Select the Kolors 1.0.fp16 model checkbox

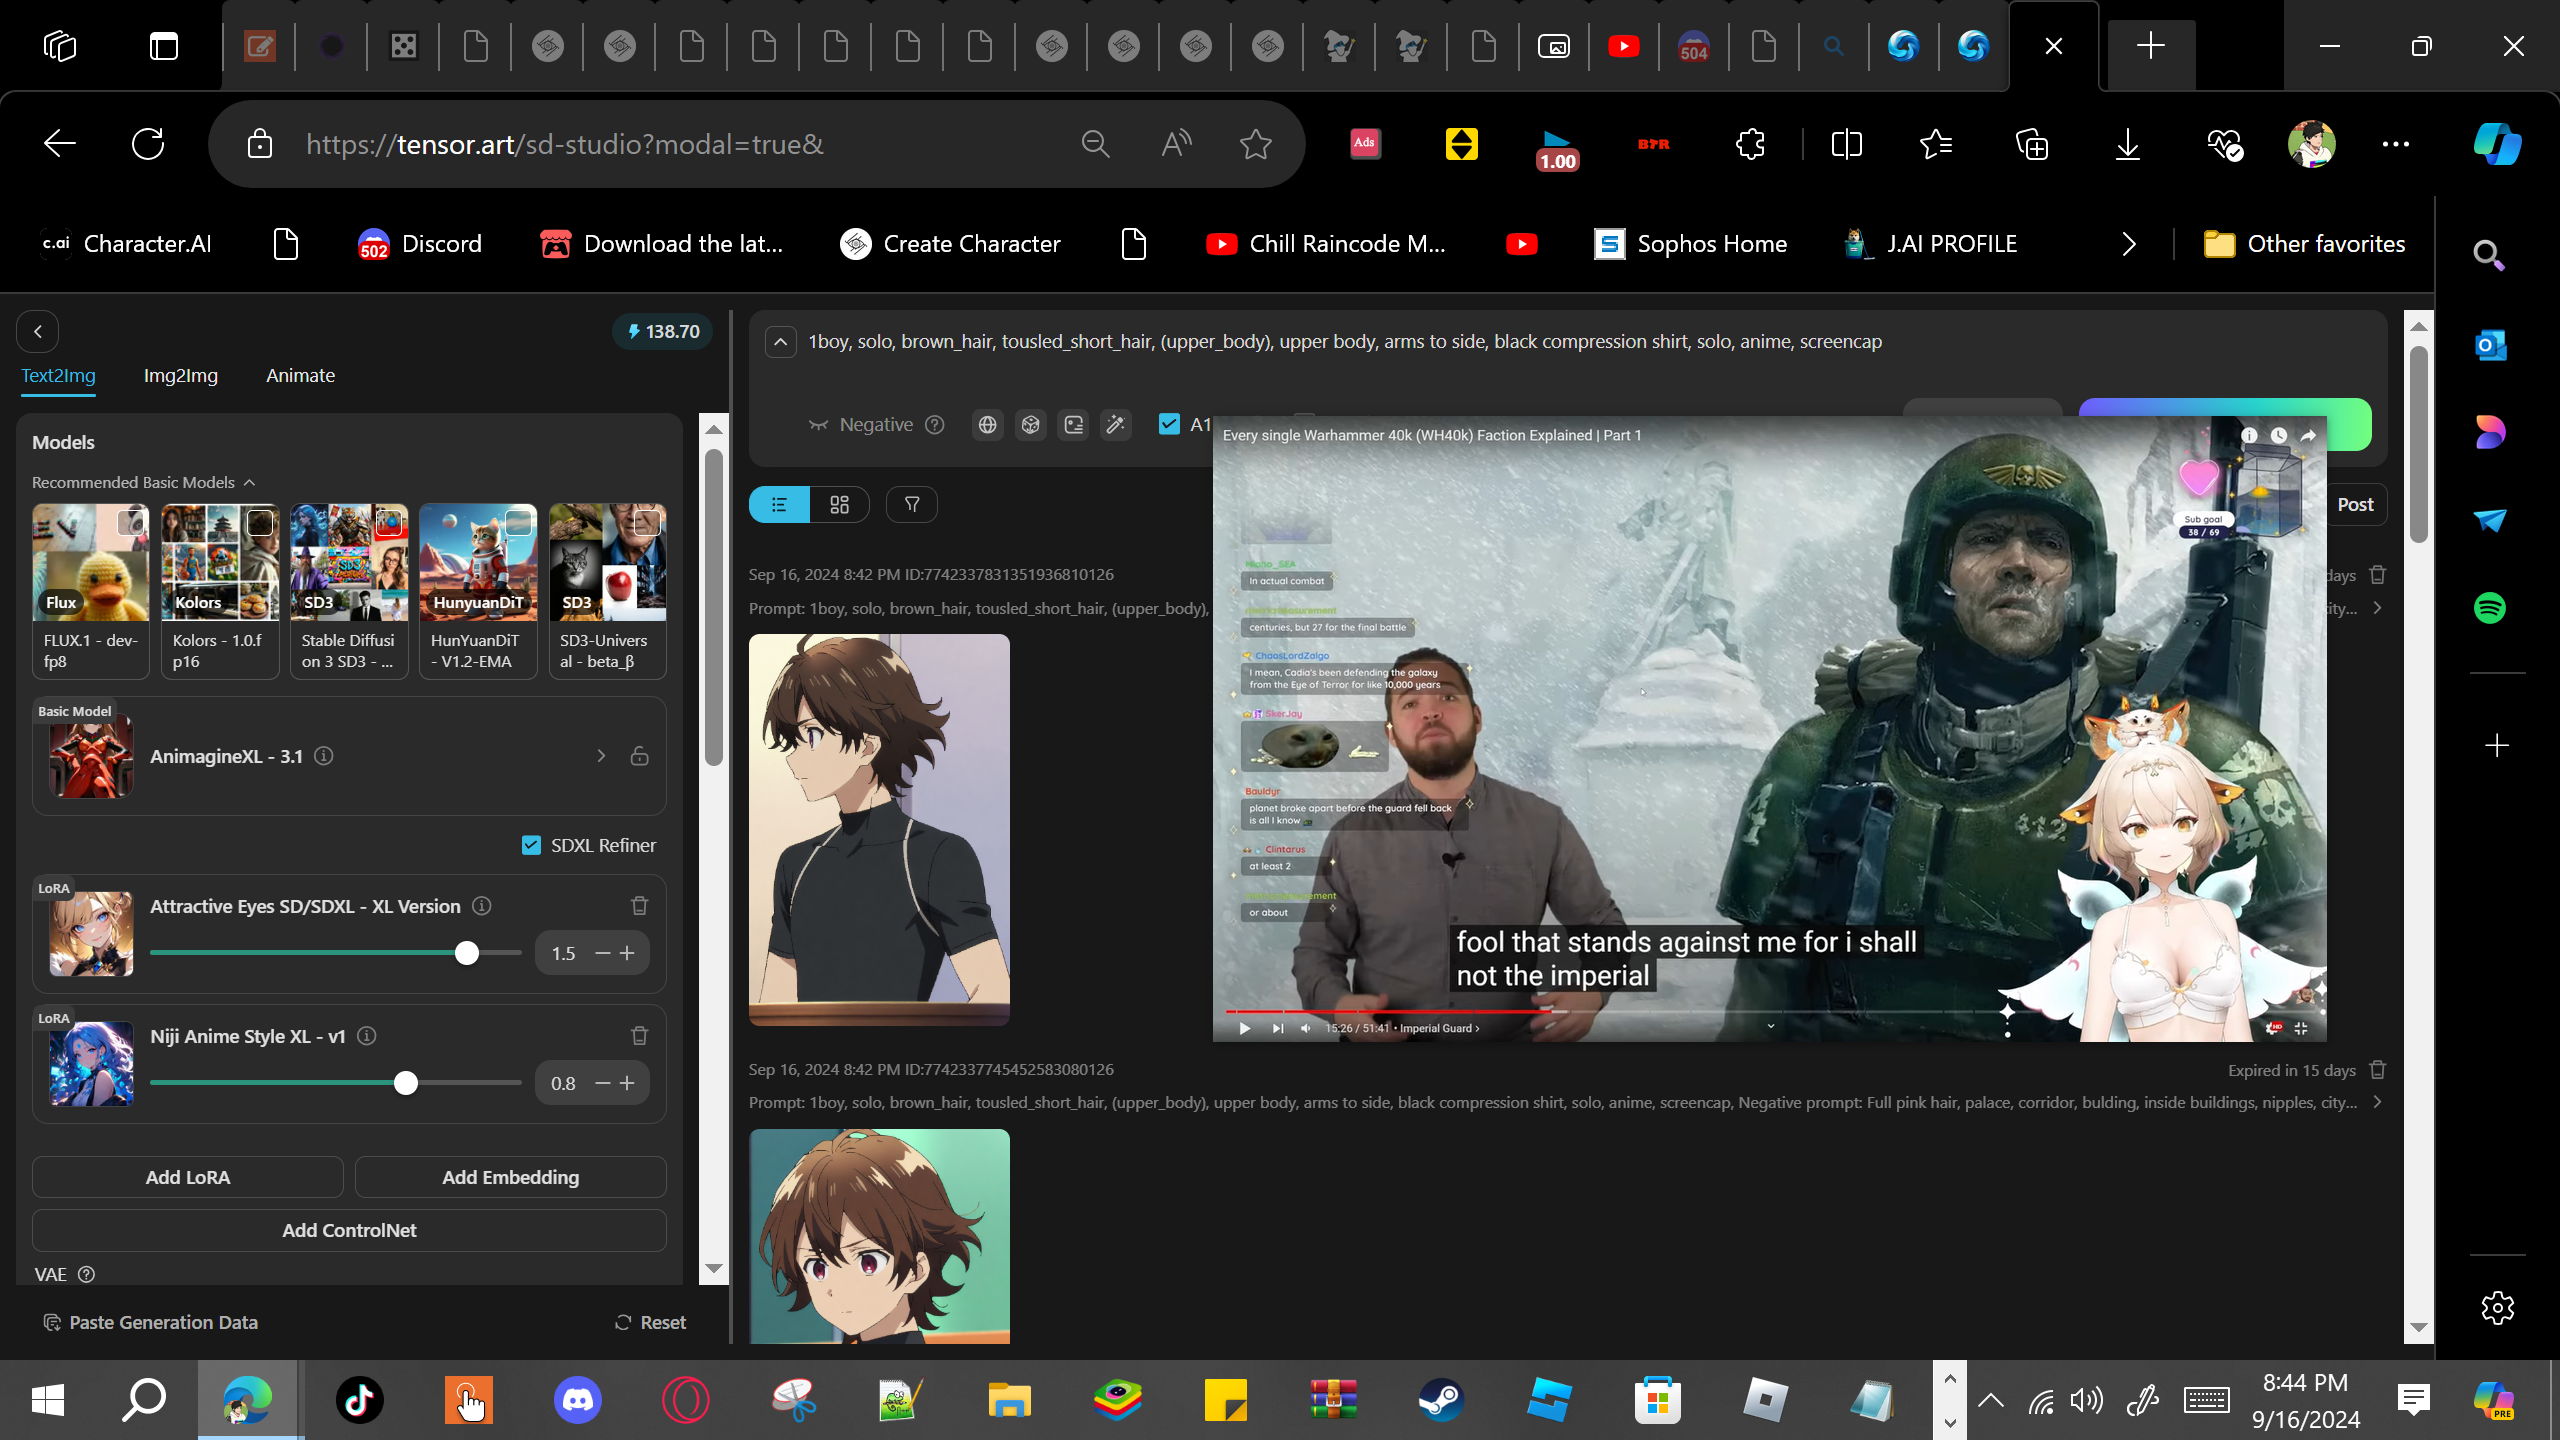point(260,522)
